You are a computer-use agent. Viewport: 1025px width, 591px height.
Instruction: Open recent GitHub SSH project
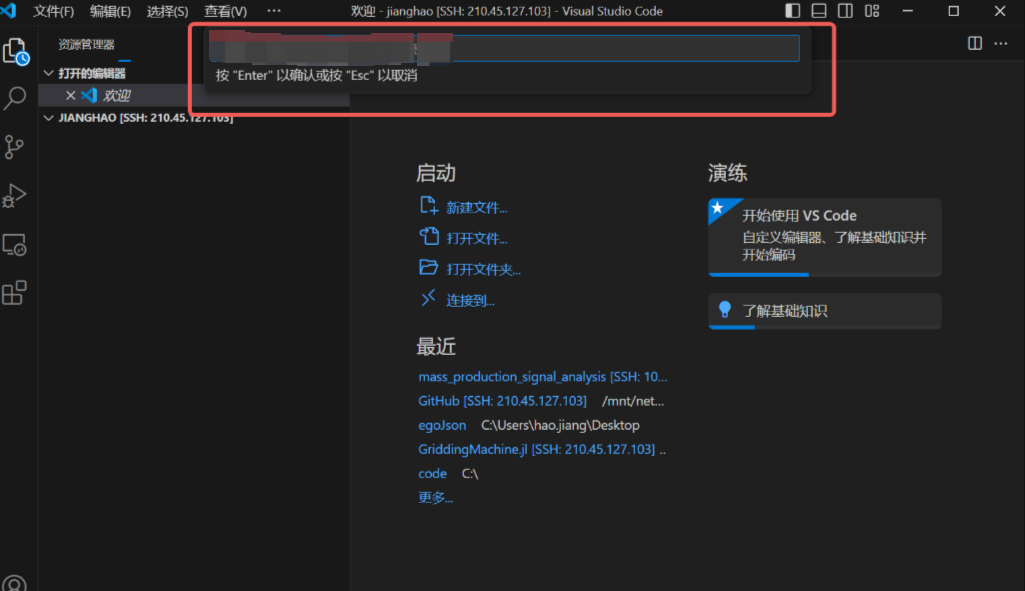(x=502, y=401)
